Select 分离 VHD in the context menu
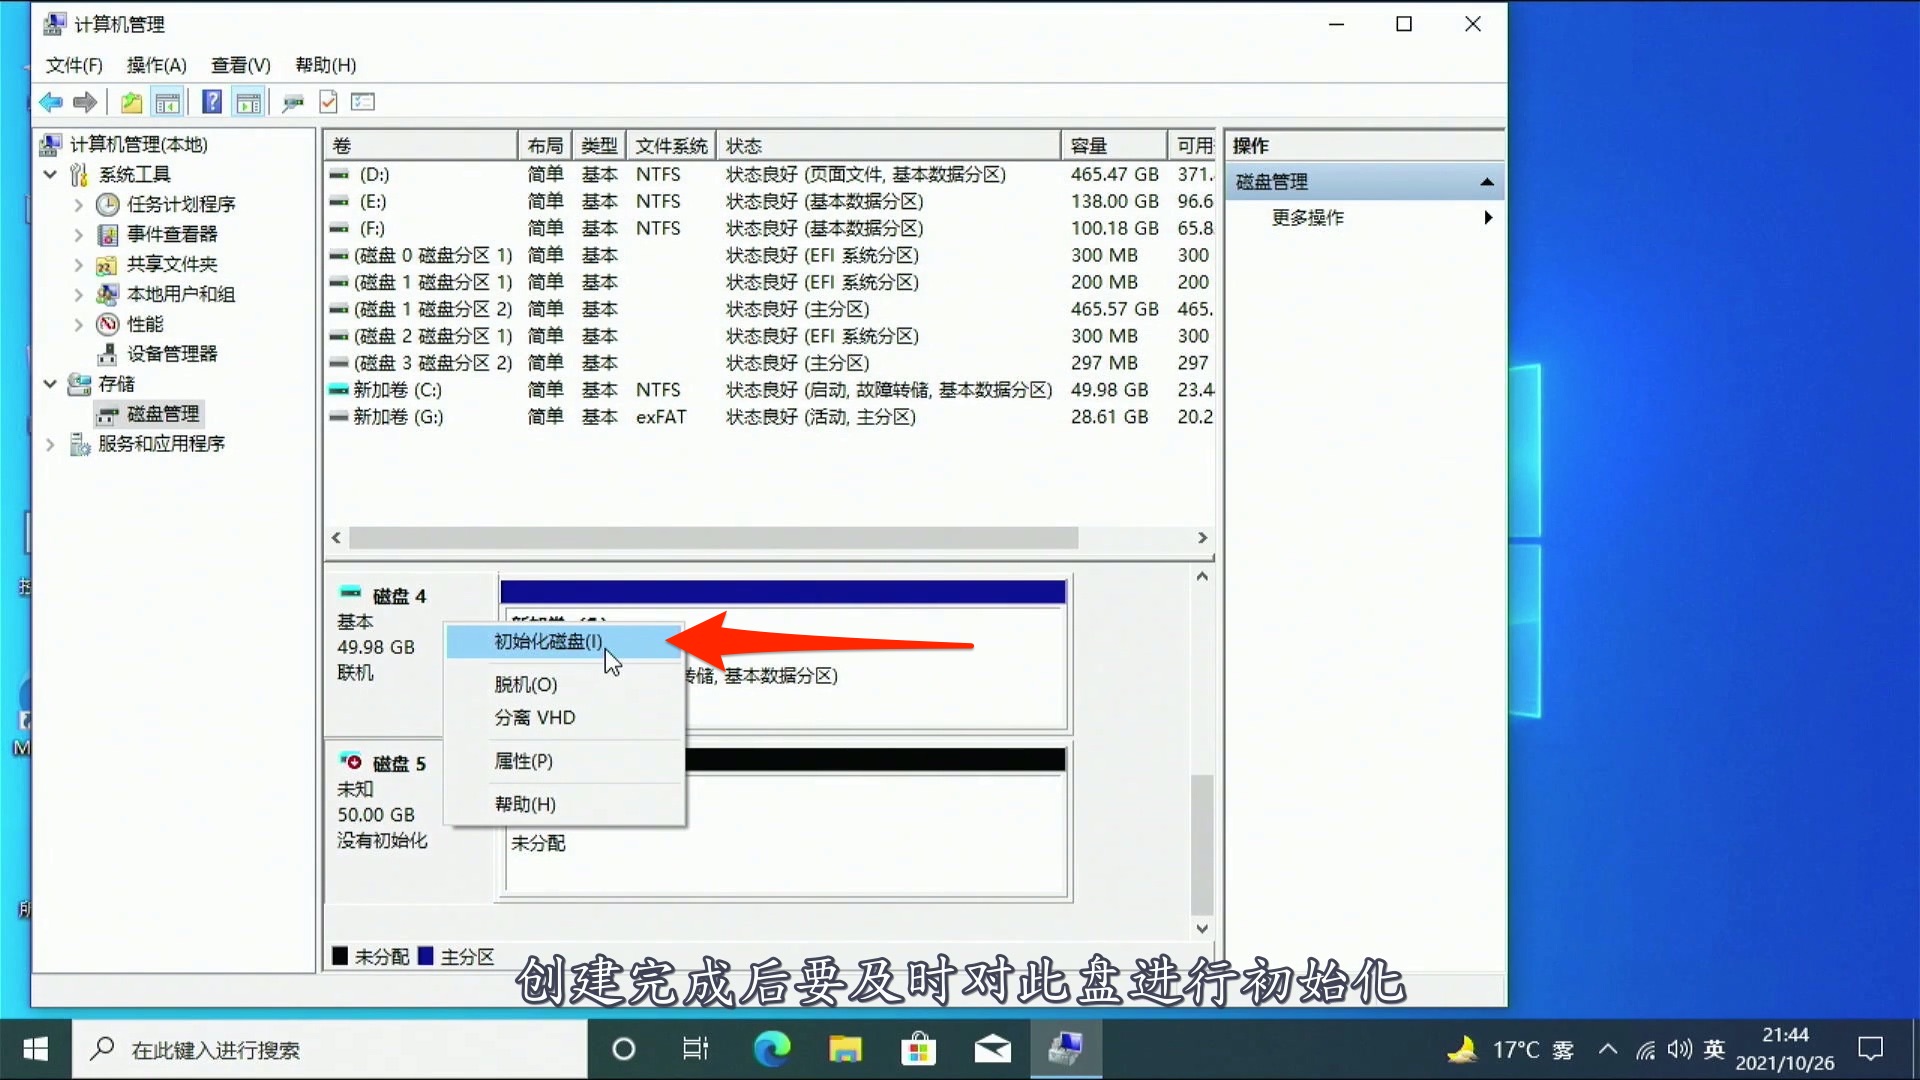 tap(533, 717)
